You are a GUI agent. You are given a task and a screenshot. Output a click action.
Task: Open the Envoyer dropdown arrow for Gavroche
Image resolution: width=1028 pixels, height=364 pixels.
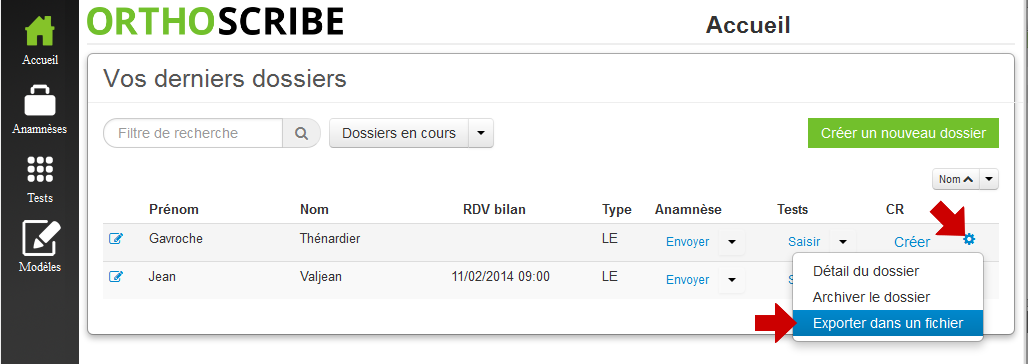coord(732,242)
